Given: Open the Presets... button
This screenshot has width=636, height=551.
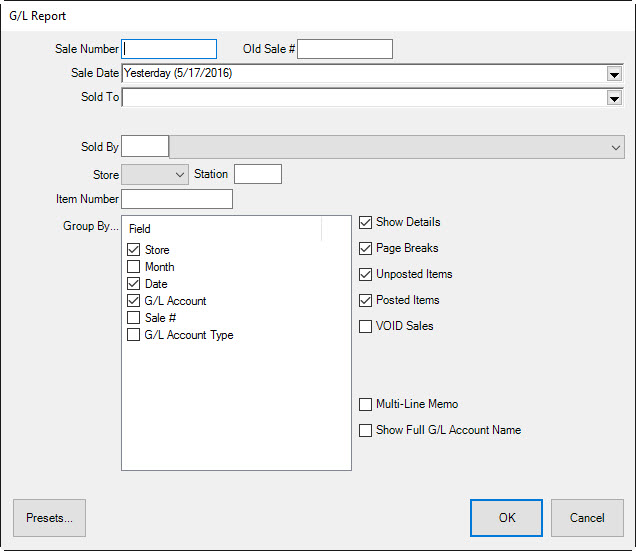Looking at the screenshot, I should point(49,518).
